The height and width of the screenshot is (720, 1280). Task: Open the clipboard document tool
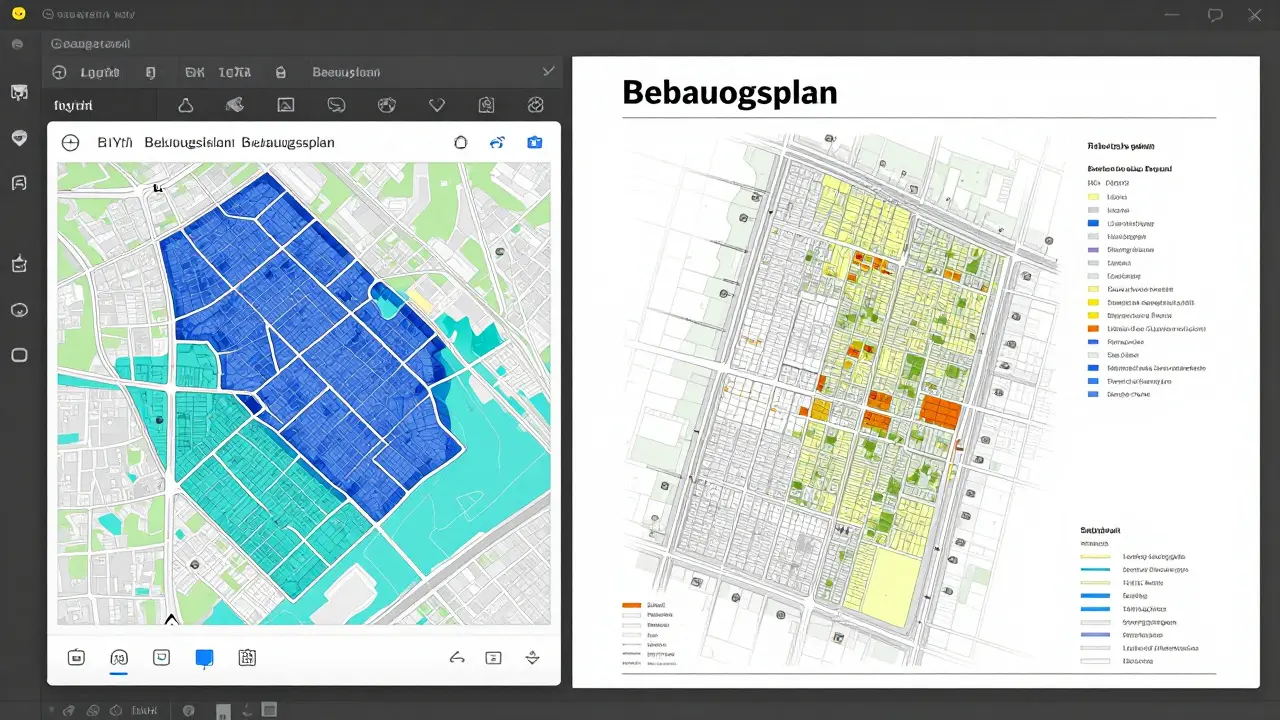(x=486, y=104)
